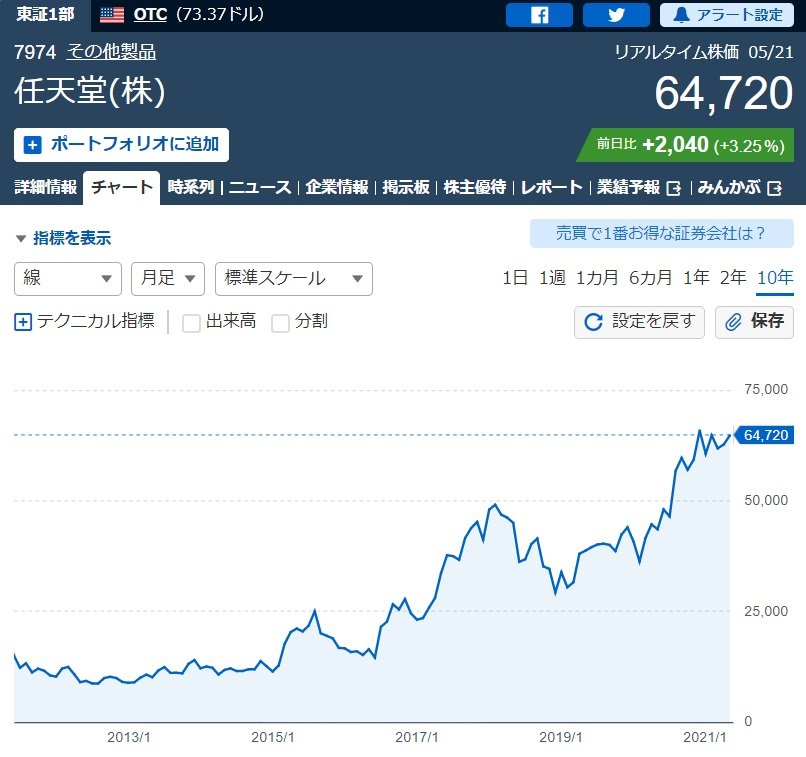Click the Facebook share icon
The width and height of the screenshot is (806, 757).
(539, 15)
